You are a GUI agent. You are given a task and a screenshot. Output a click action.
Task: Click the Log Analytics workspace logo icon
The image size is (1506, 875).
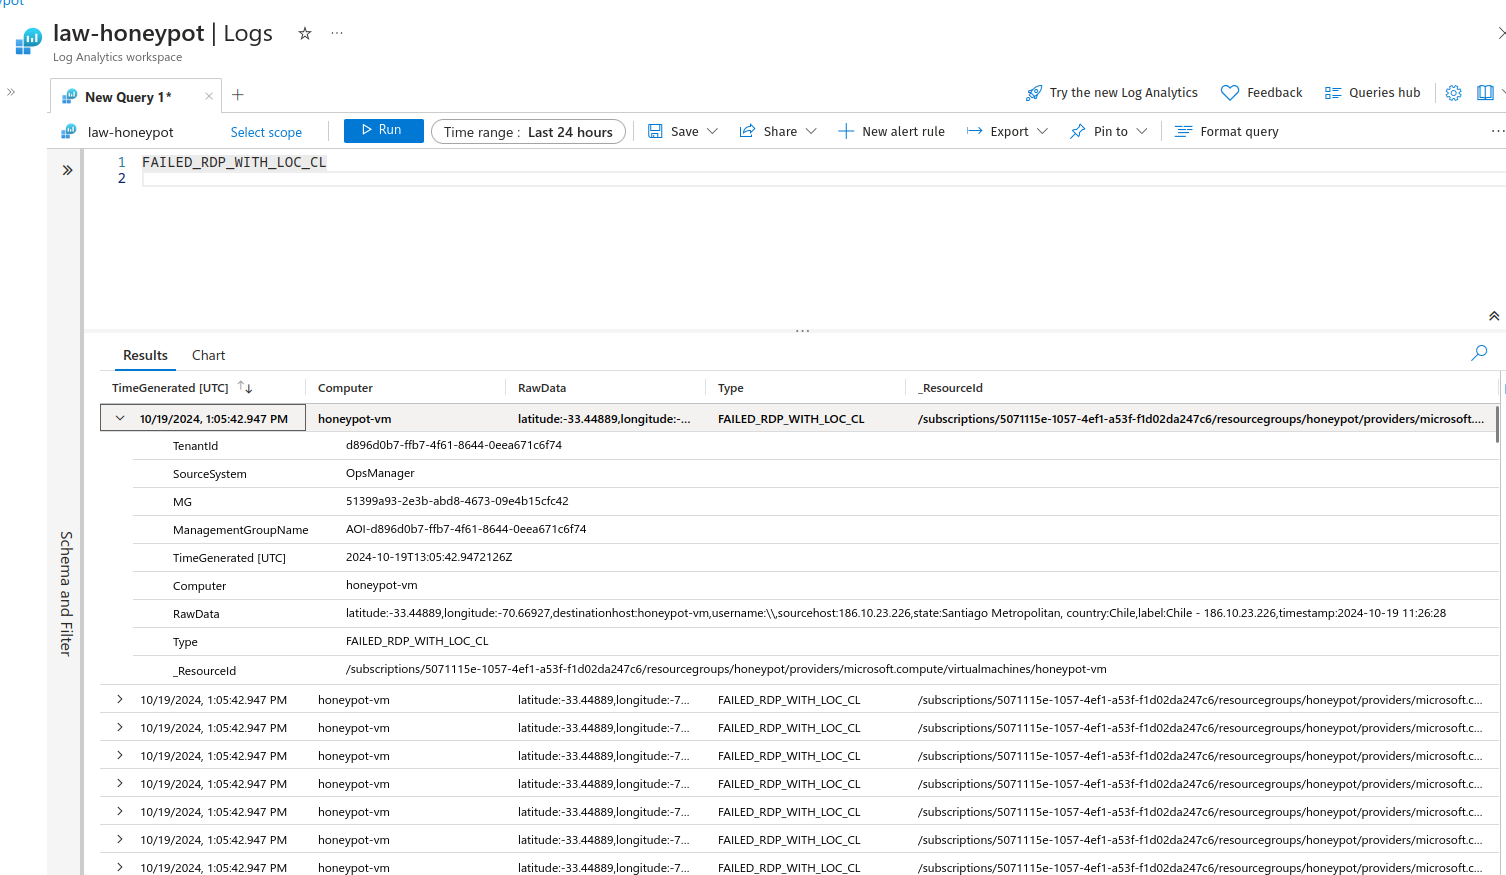(28, 42)
